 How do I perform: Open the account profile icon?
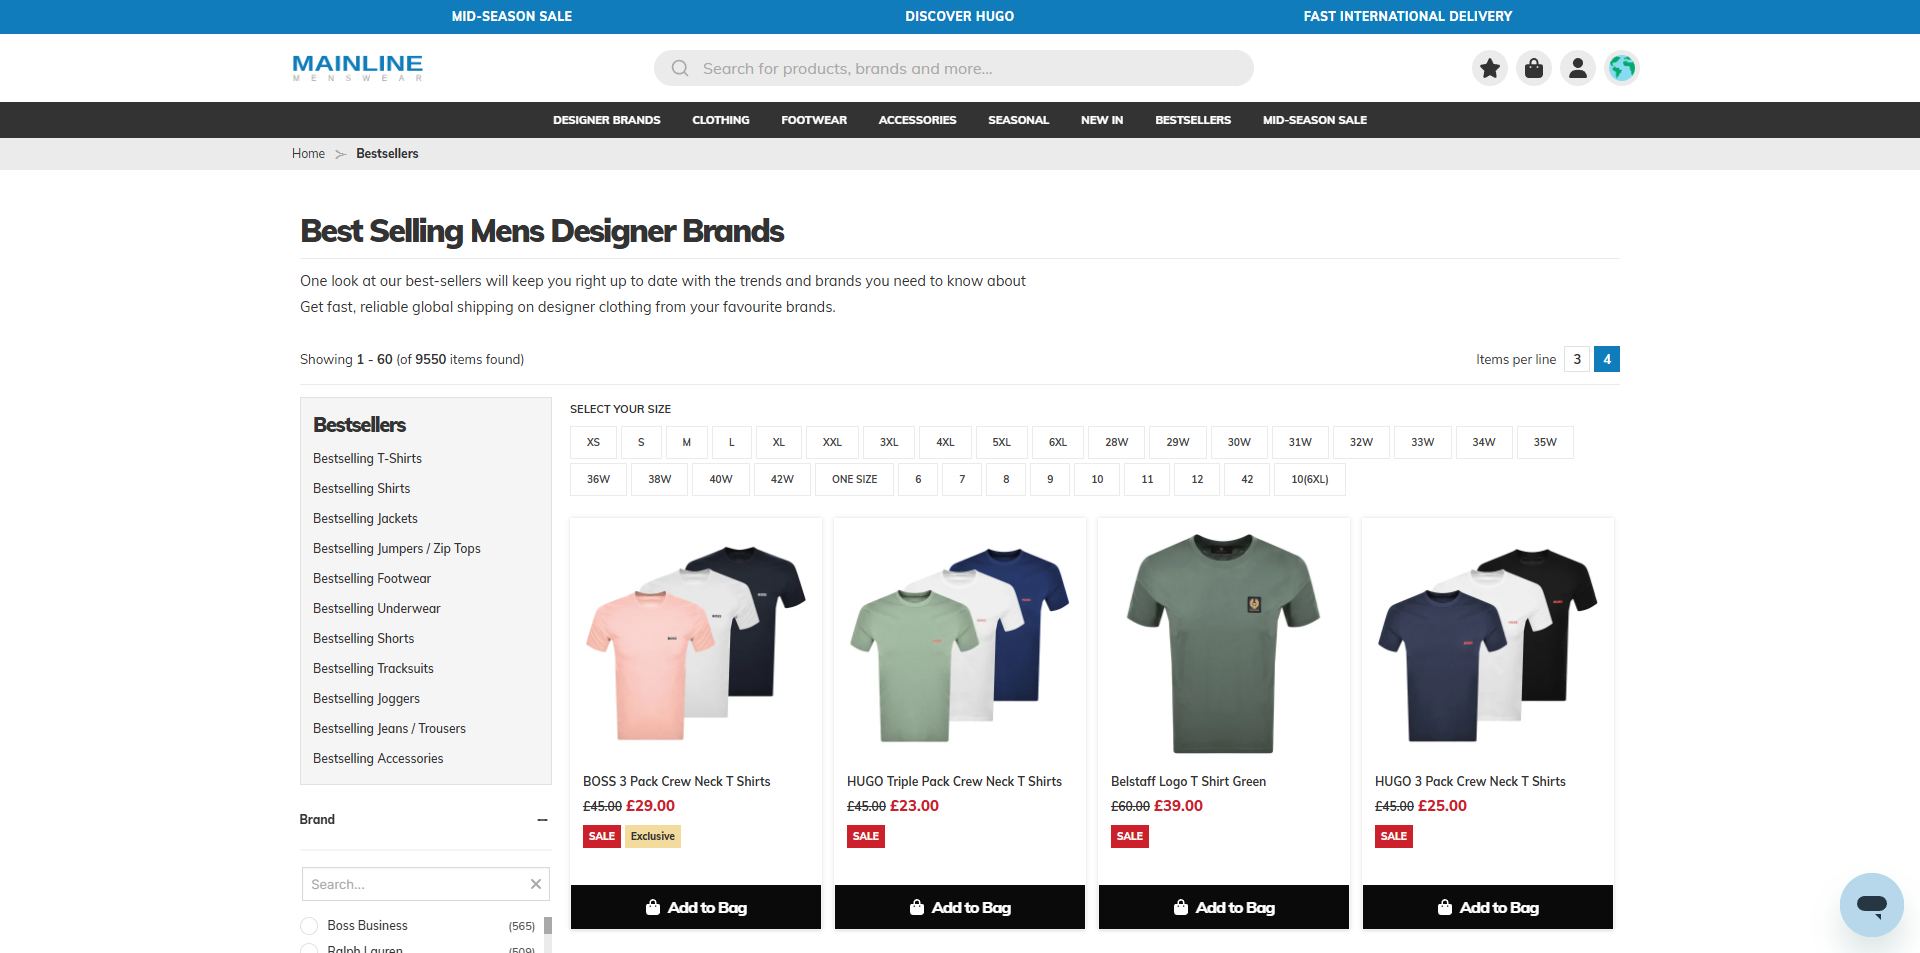(1578, 68)
